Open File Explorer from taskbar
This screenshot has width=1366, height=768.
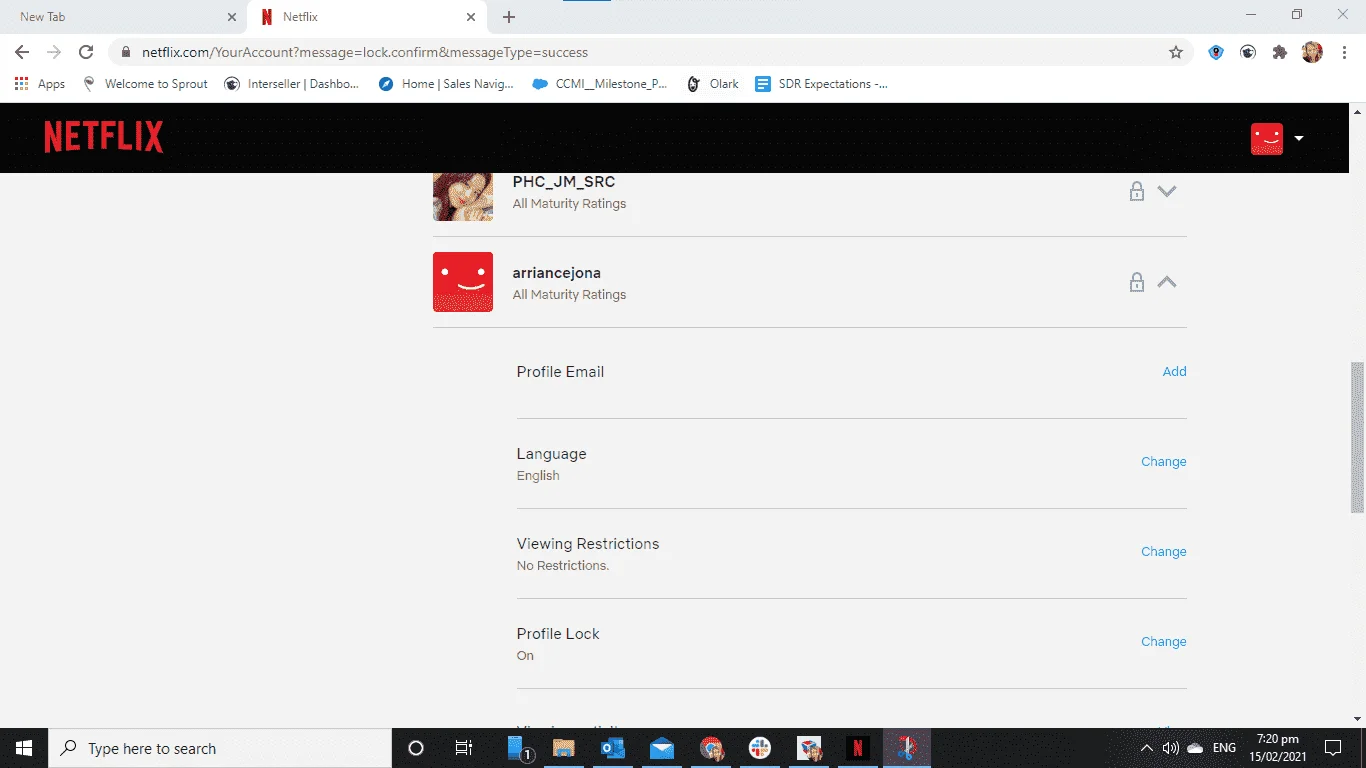pos(564,748)
